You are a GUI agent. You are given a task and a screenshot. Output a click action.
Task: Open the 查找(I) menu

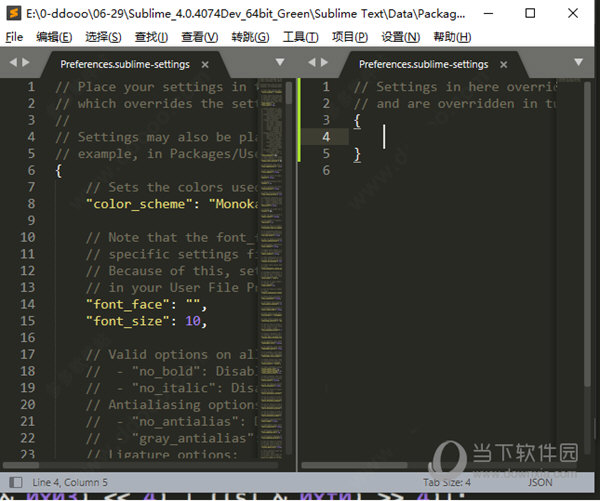point(151,37)
